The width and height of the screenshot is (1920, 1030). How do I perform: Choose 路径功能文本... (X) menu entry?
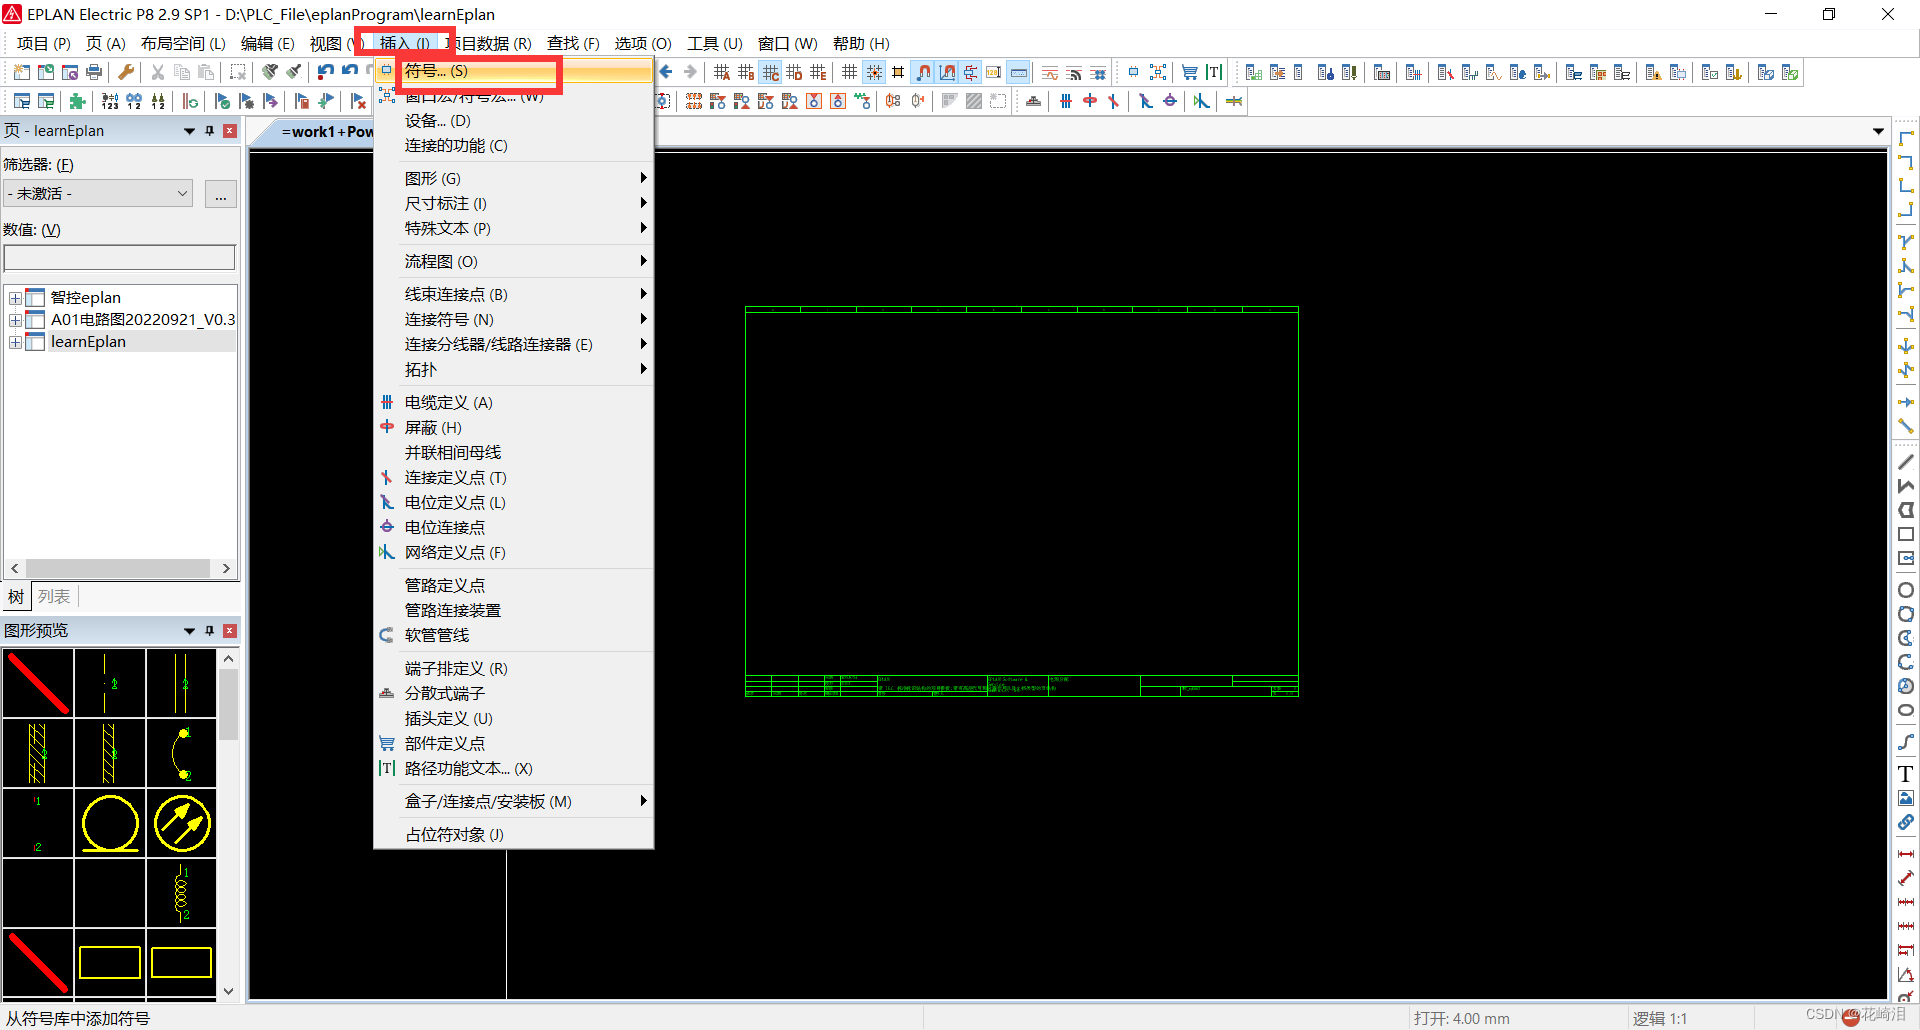click(x=513, y=768)
